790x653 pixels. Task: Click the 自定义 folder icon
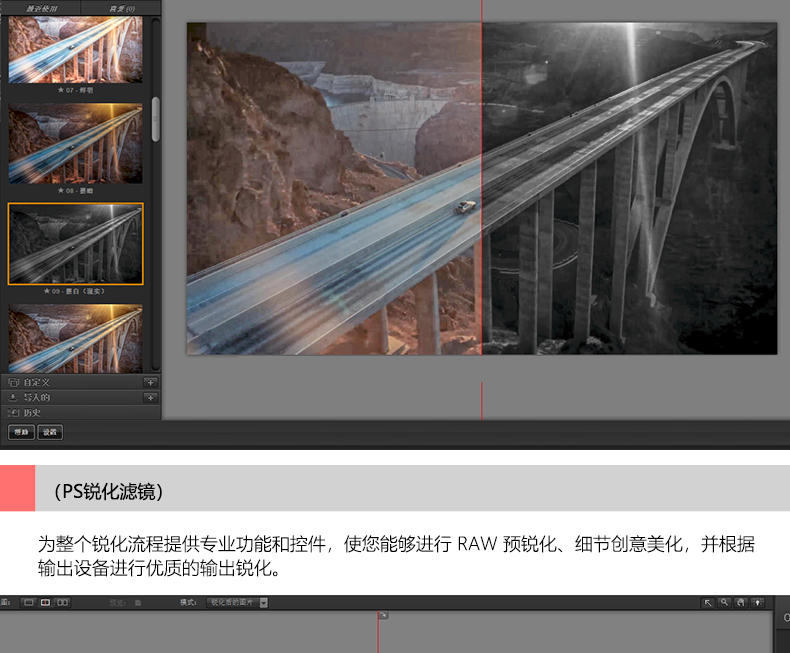pos(14,382)
